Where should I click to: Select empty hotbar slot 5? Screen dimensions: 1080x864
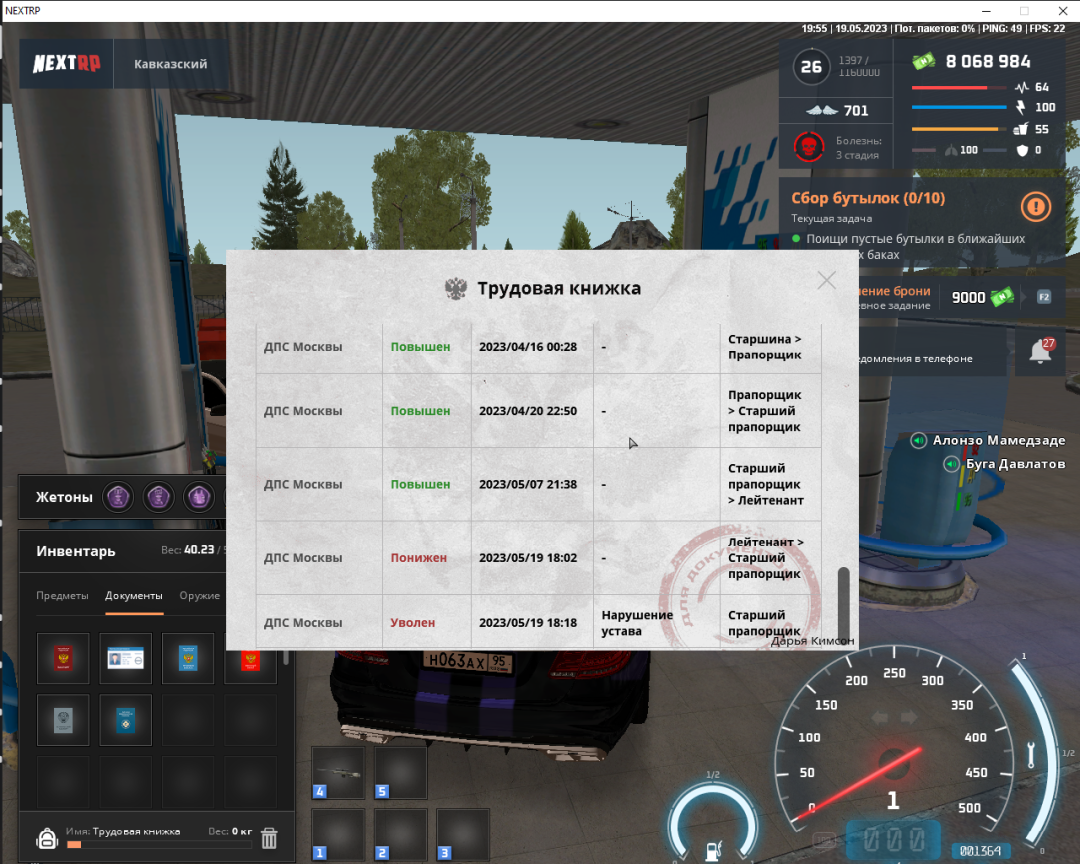click(400, 772)
